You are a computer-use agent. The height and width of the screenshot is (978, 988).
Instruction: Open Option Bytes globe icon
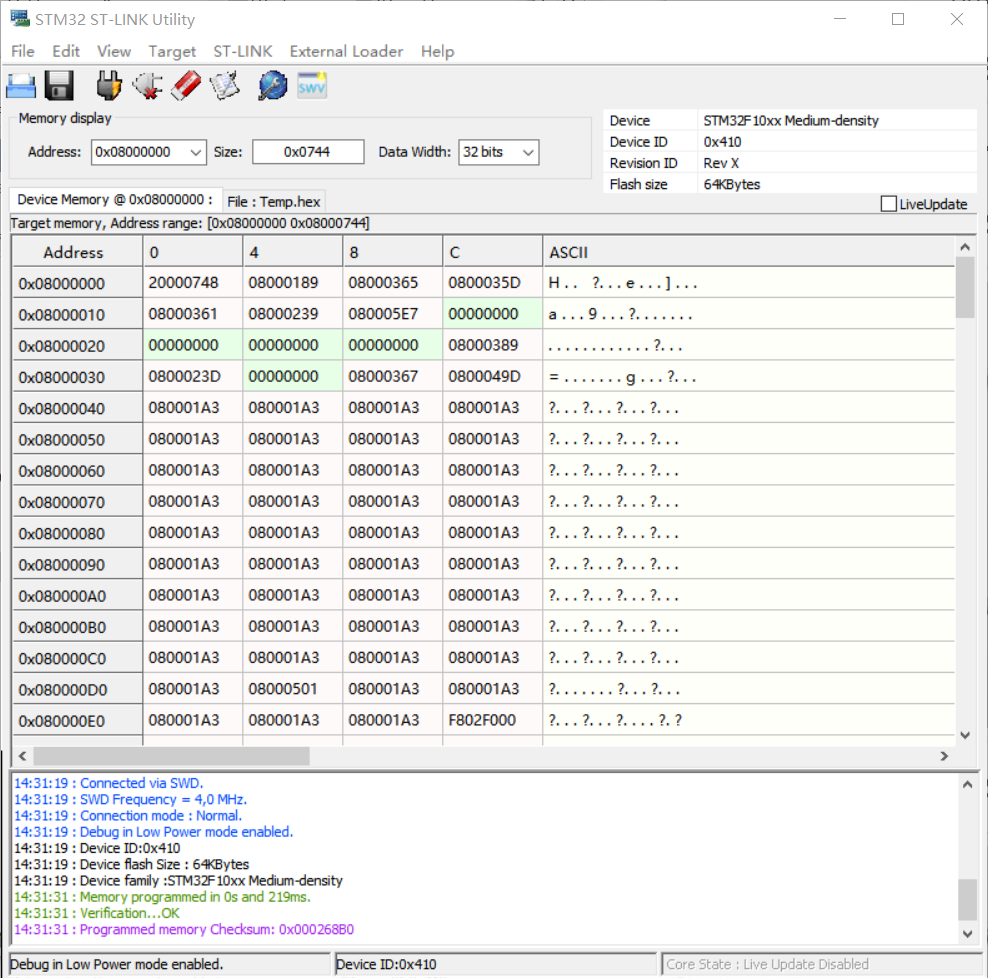[273, 86]
